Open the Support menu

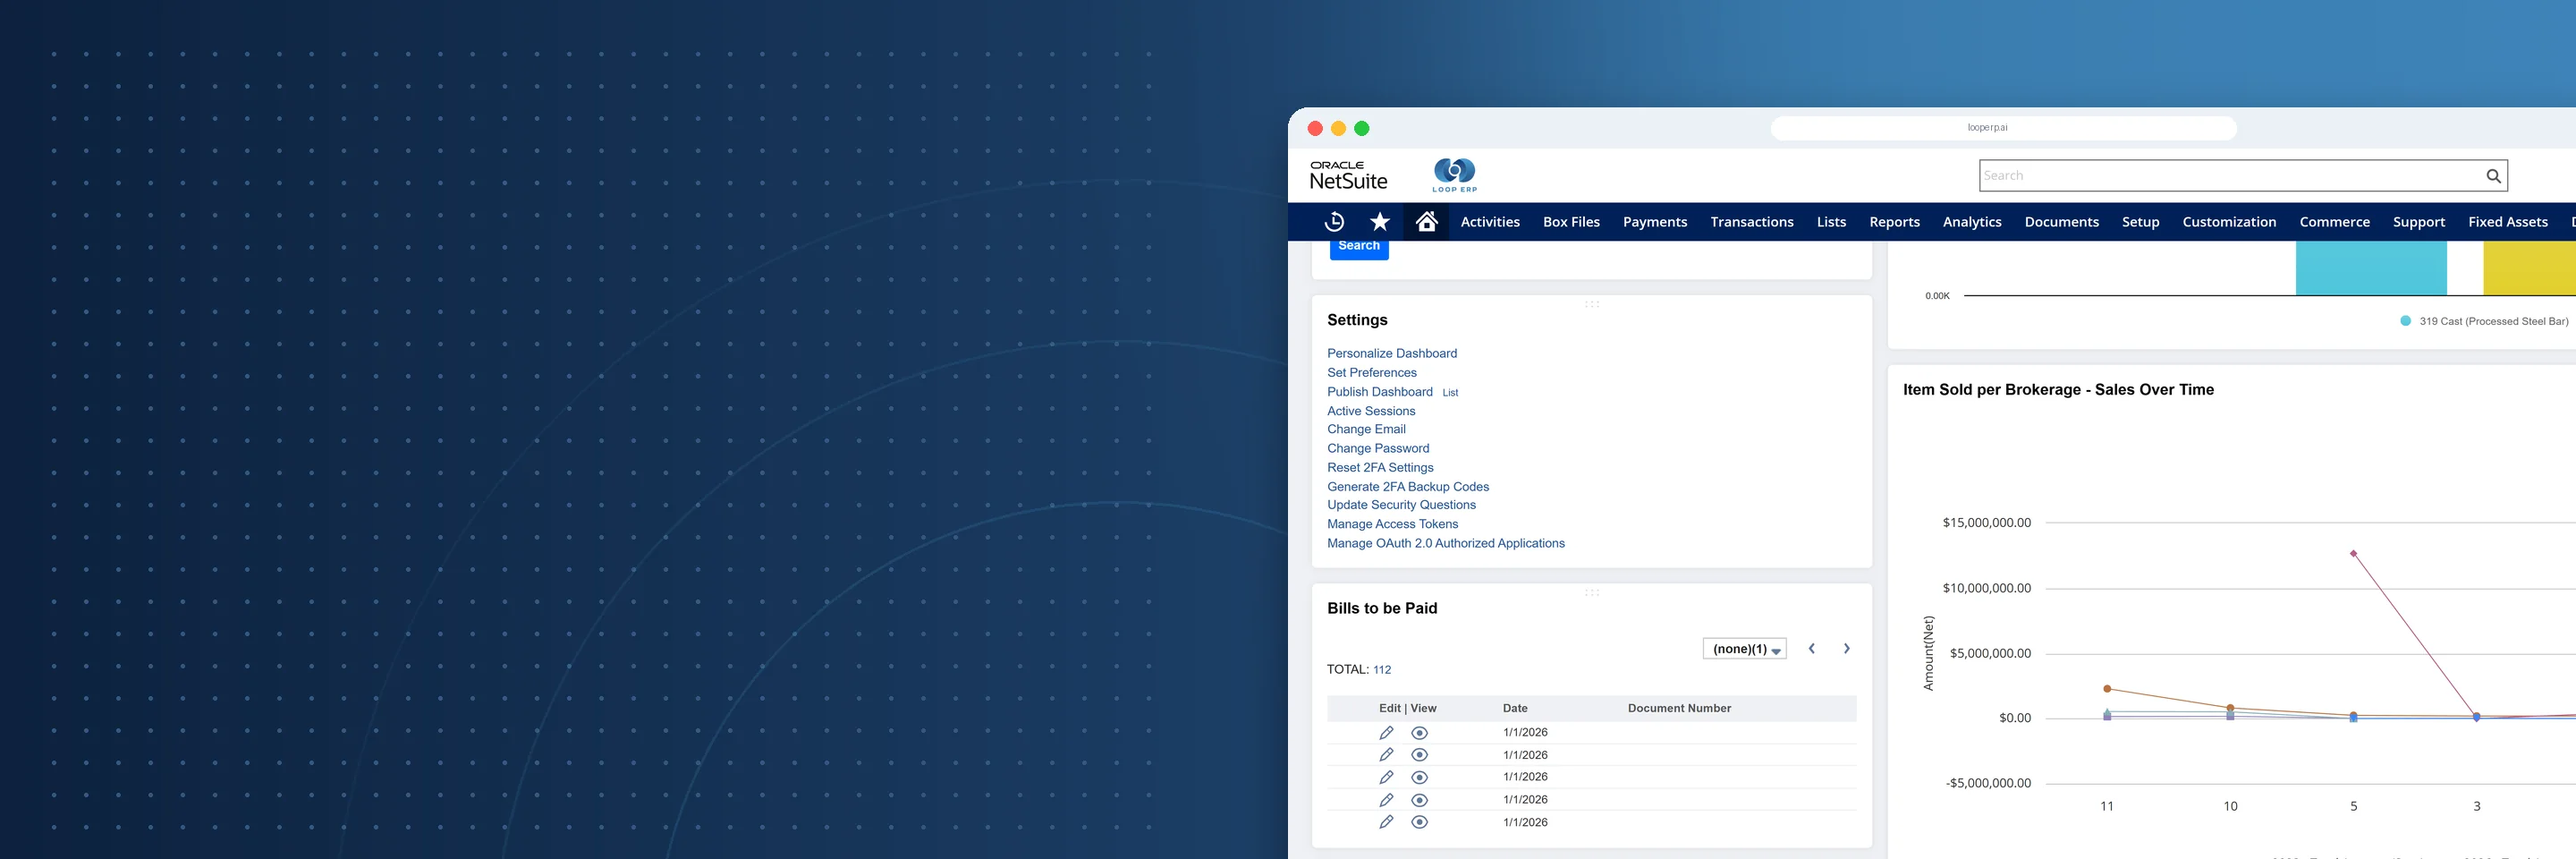click(2419, 222)
